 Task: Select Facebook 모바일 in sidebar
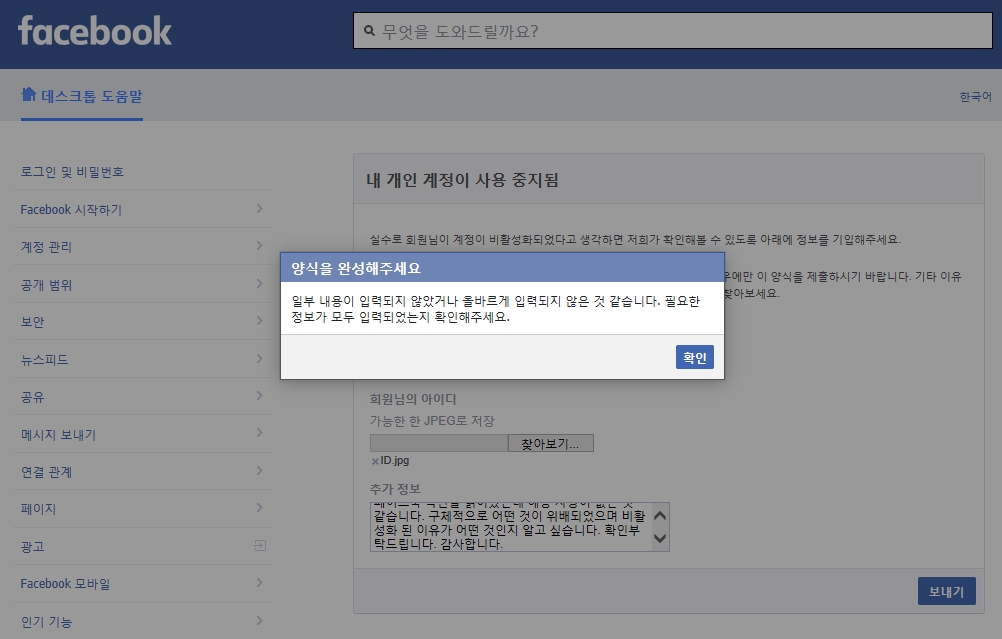[x=65, y=583]
